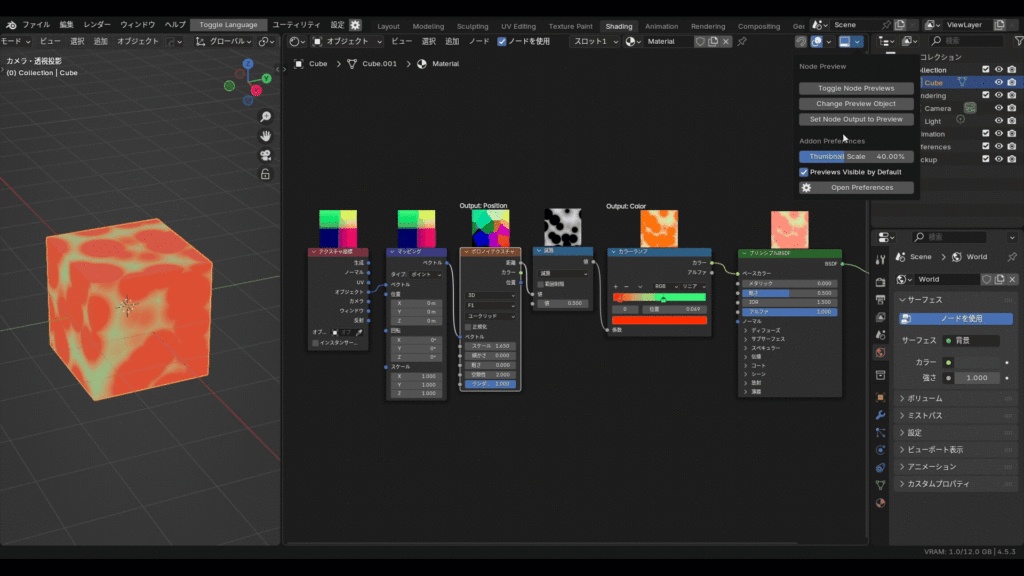Adjust the Thumbnail Scale slider
This screenshot has width=1024, height=576.
pyautogui.click(x=856, y=157)
